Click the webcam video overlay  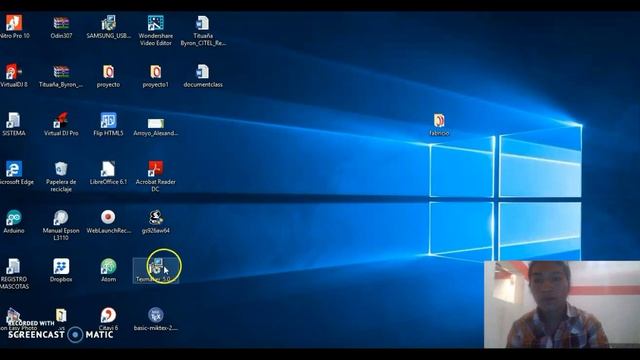[x=562, y=304]
